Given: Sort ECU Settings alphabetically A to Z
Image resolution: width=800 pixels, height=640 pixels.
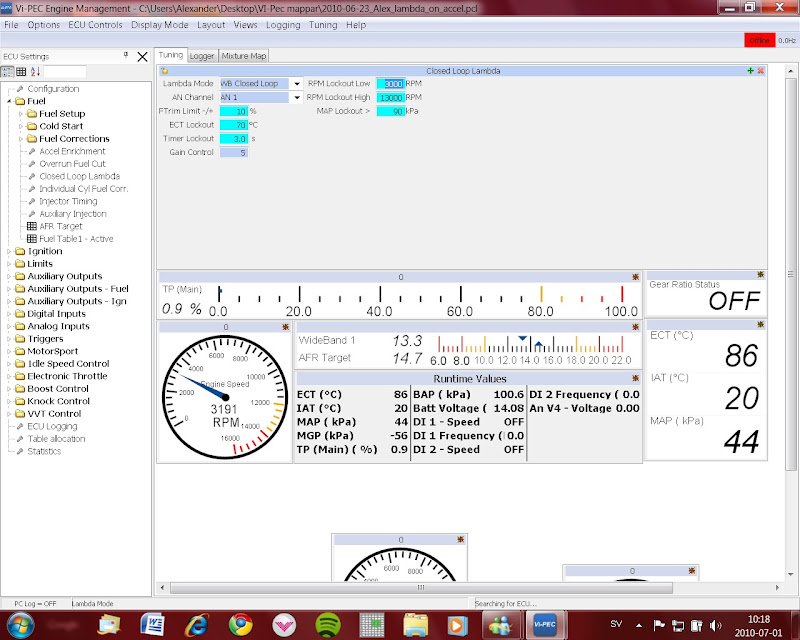Looking at the screenshot, I should point(35,71).
